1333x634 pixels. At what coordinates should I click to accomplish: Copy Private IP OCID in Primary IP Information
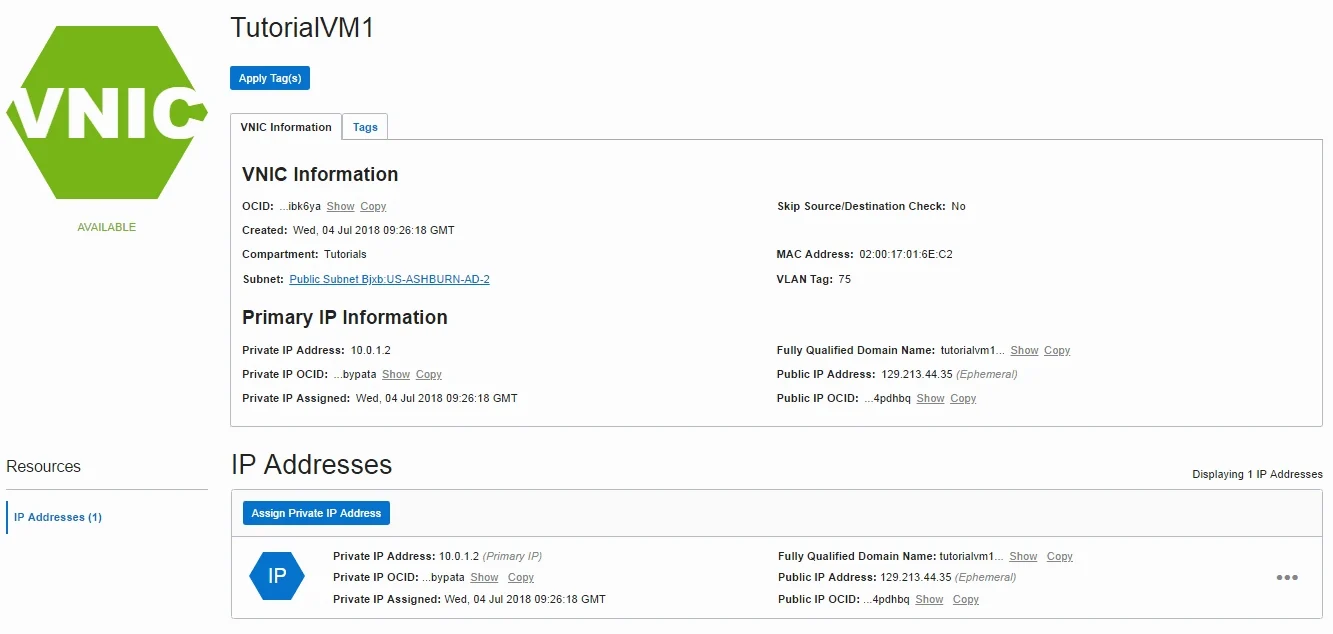tap(429, 375)
